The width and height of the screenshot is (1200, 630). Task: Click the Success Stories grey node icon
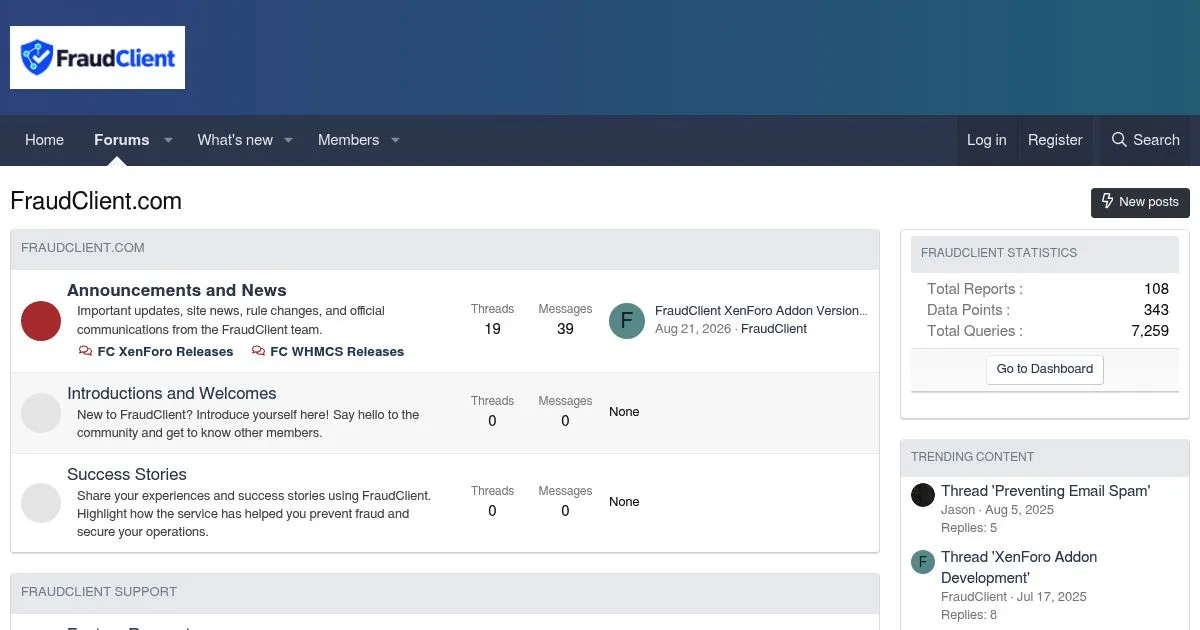[41, 503]
